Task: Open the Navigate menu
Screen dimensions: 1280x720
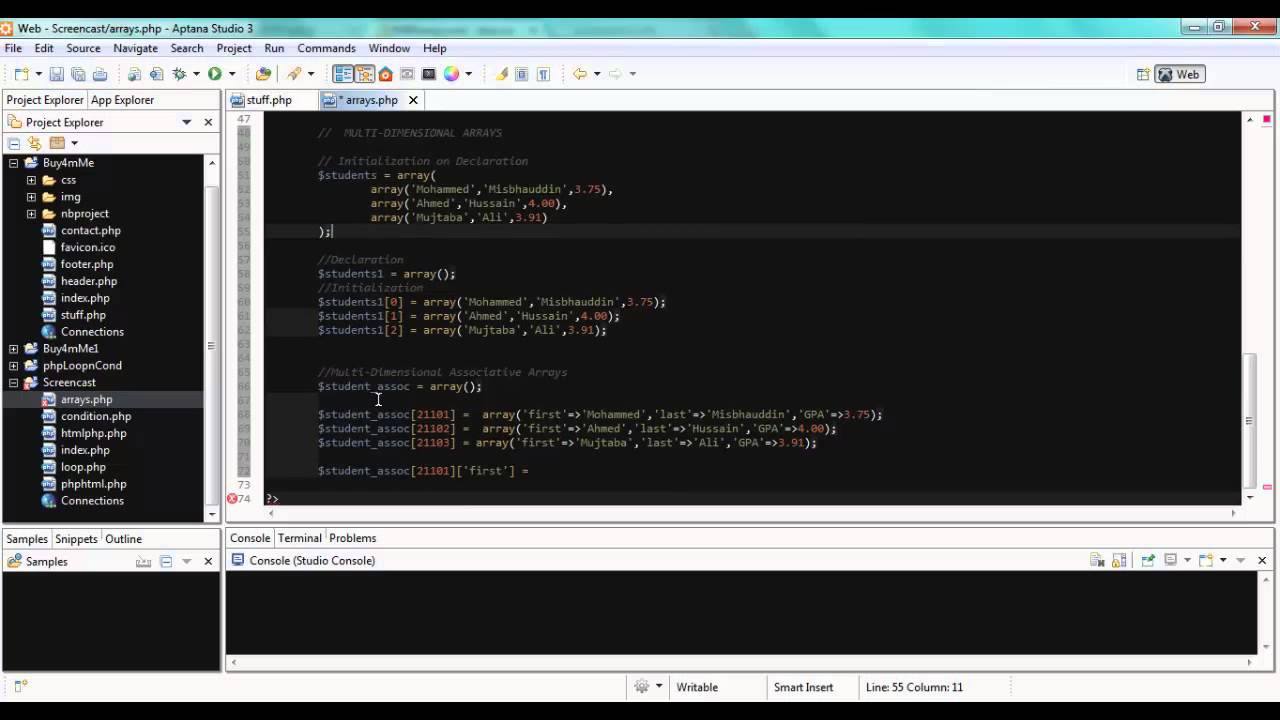Action: tap(135, 48)
